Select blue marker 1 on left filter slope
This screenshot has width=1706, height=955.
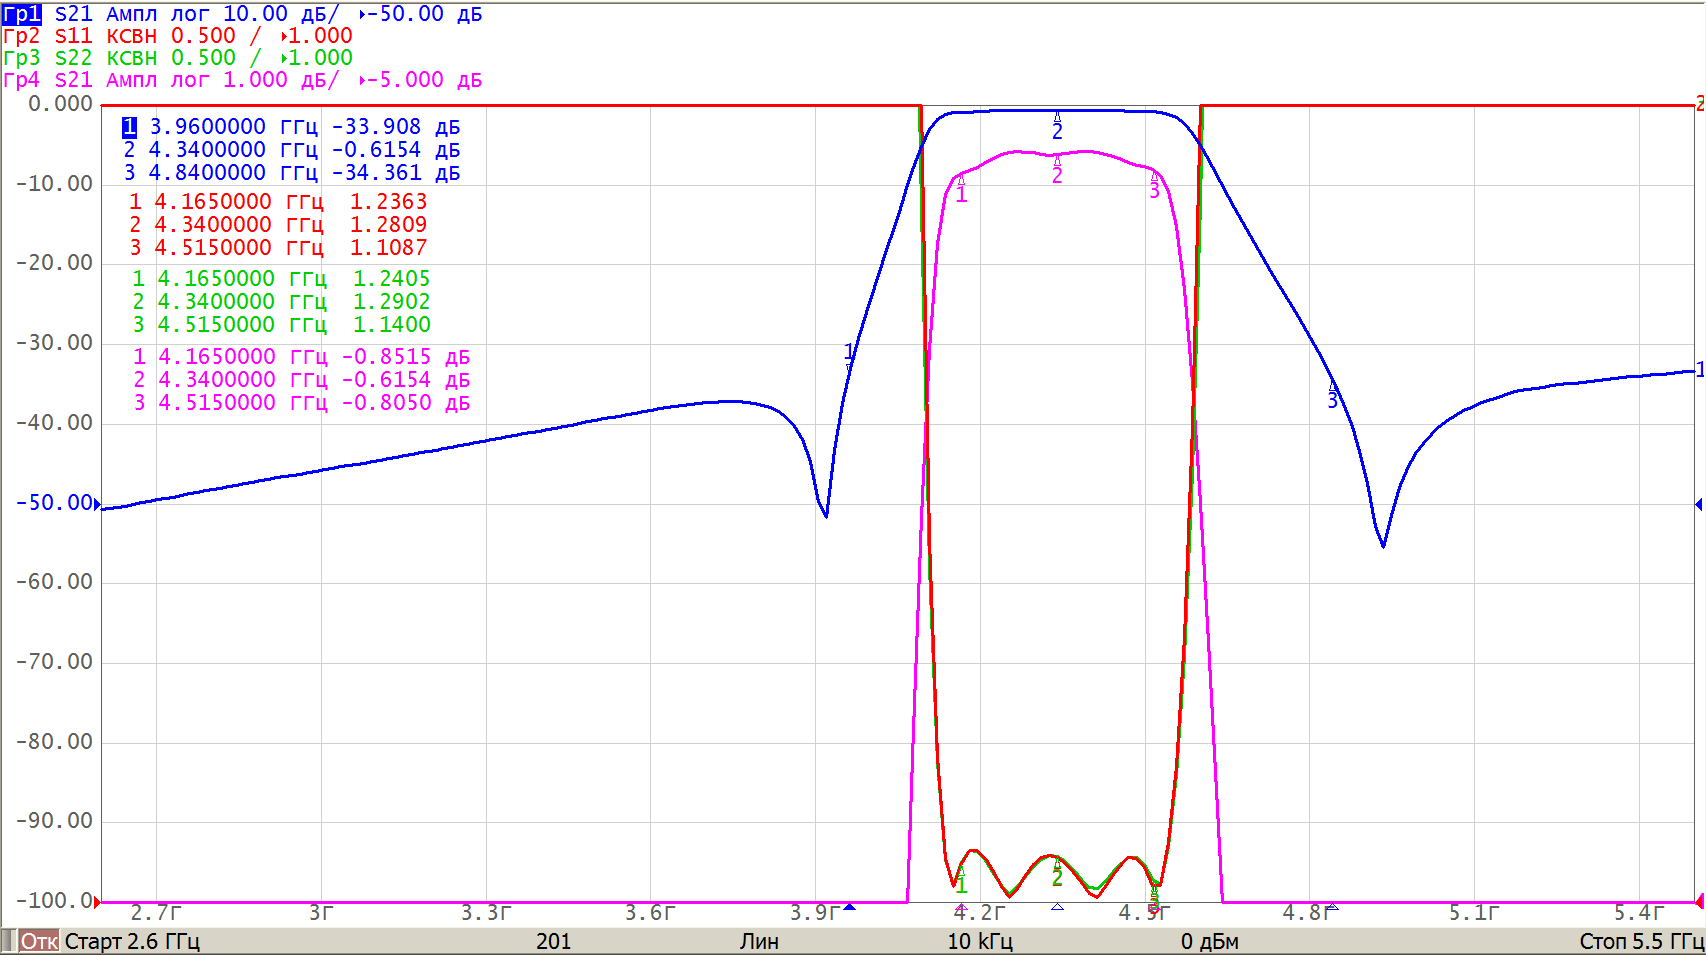(x=849, y=352)
